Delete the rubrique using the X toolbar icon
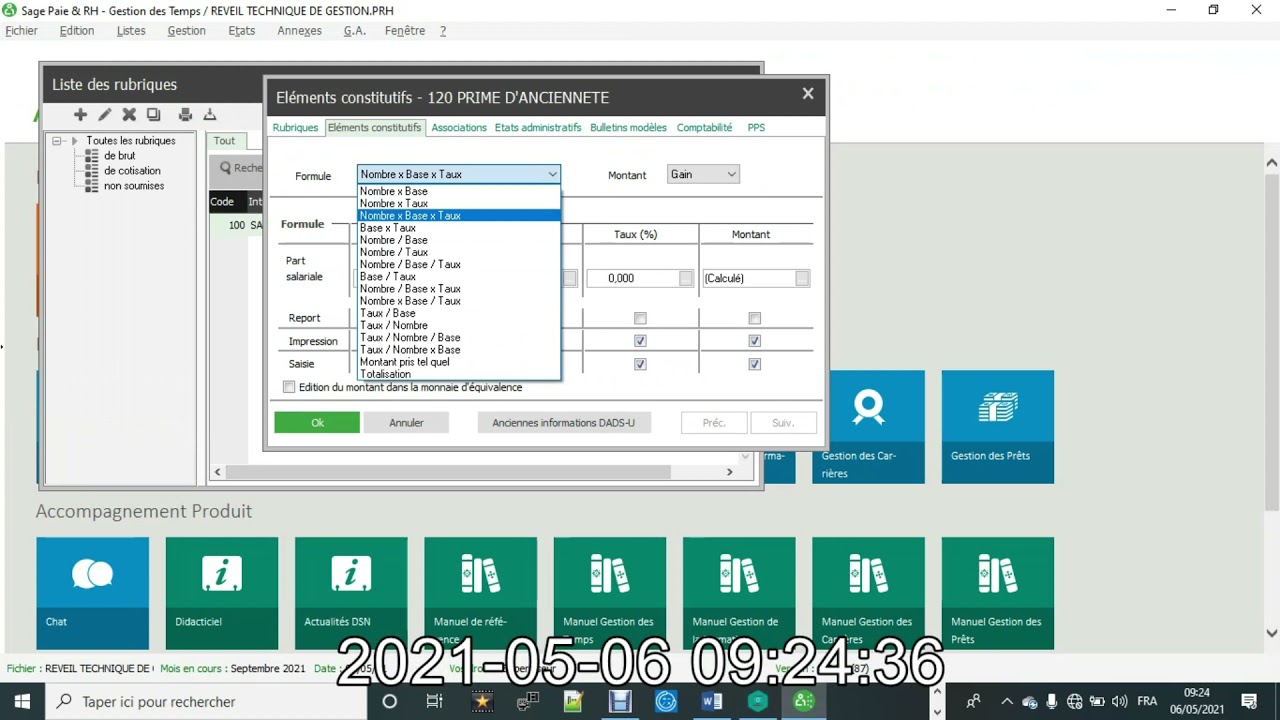 pos(129,115)
